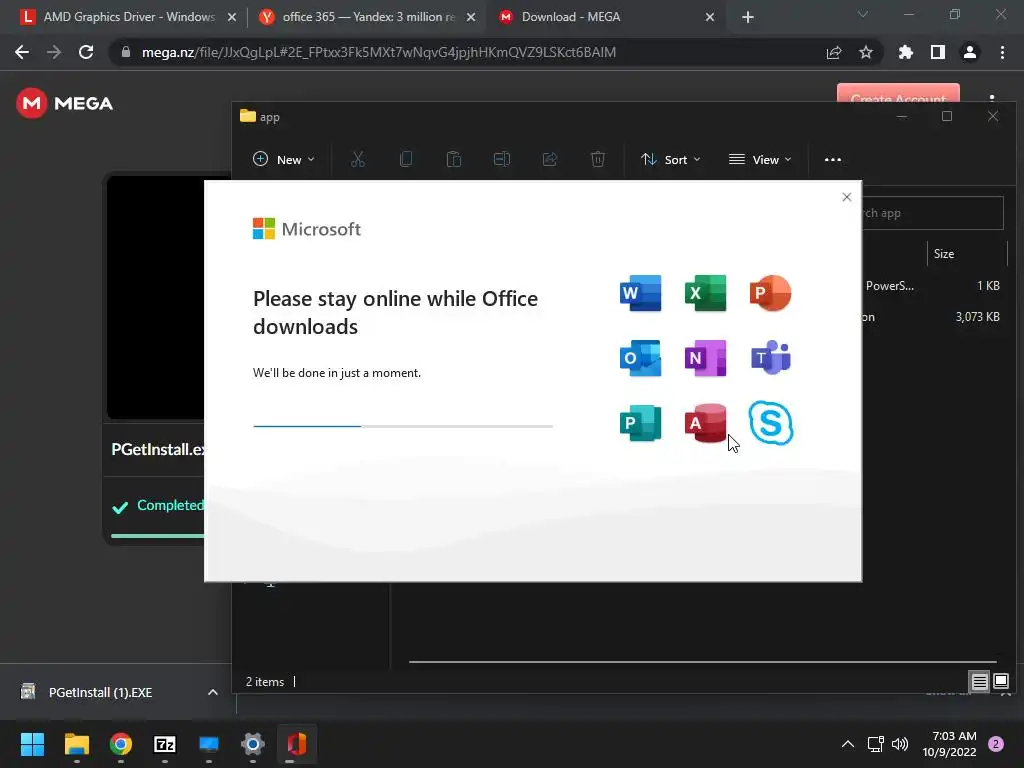
Task: Click the Rename icon in Explorer toolbar
Action: coord(502,159)
